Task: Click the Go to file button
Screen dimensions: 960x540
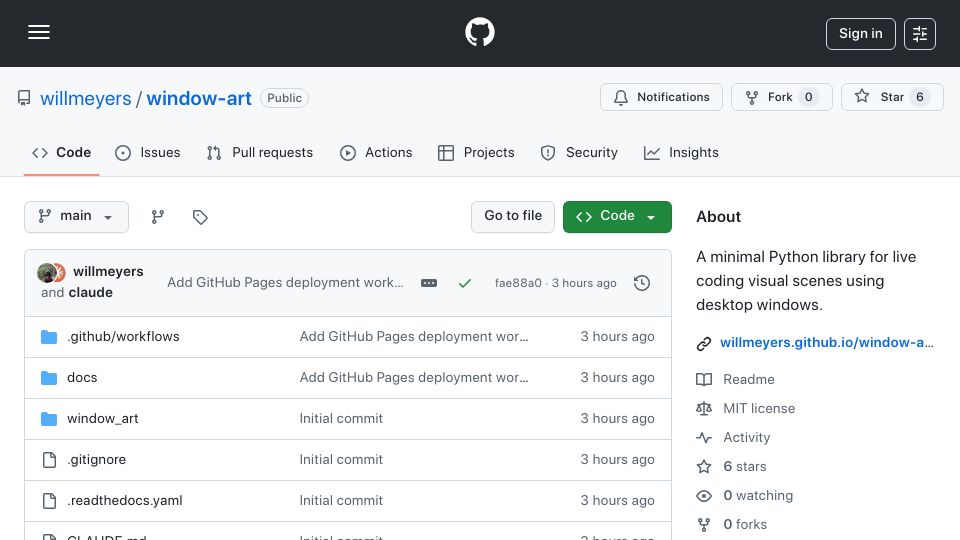Action: [513, 217]
